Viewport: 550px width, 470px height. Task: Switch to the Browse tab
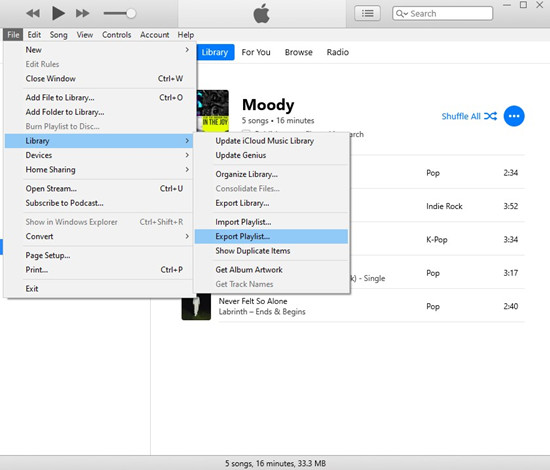click(299, 52)
